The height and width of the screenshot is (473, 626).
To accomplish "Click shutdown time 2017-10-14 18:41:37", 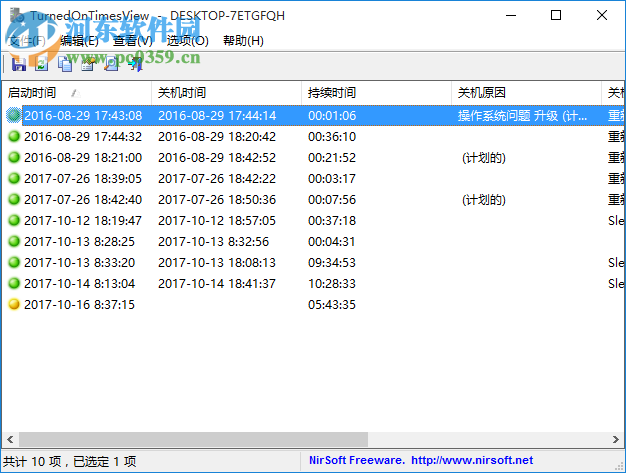I will pyautogui.click(x=217, y=283).
